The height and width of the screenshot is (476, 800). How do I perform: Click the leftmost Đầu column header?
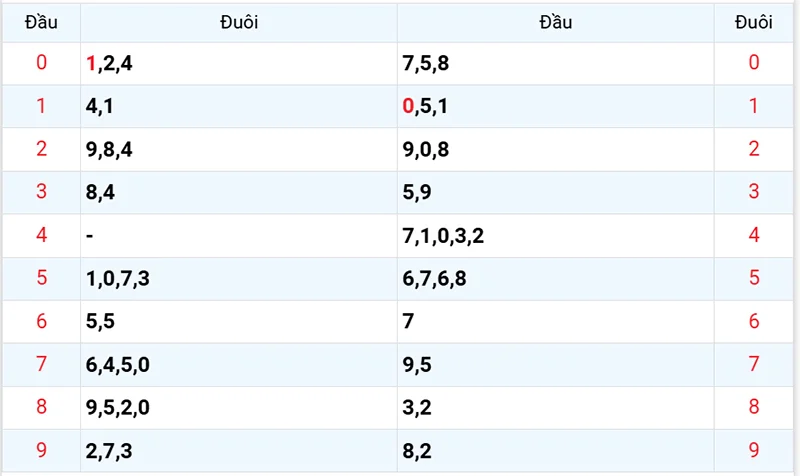click(x=41, y=22)
